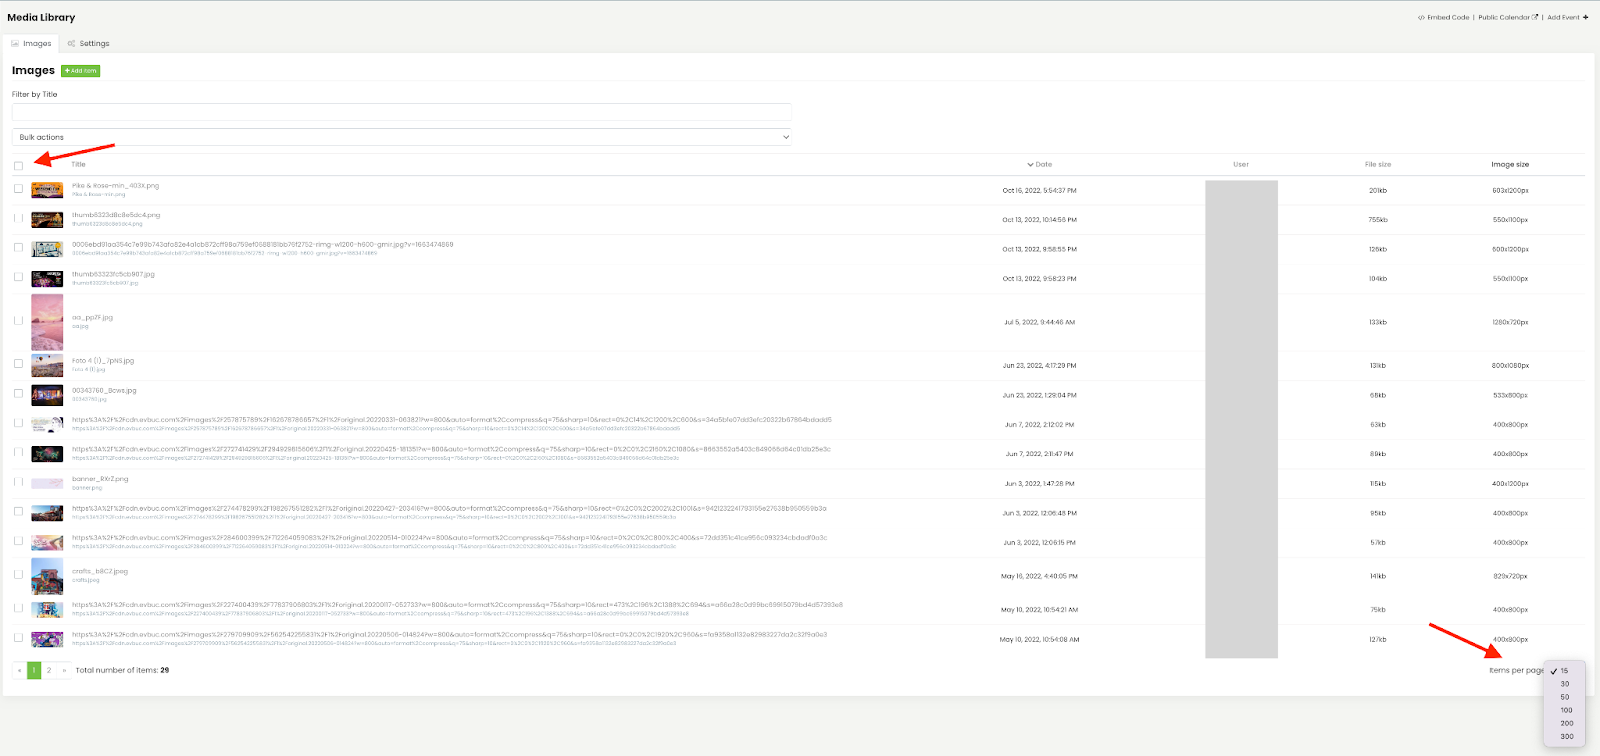Select 200 items per page option
Screen dimensions: 1600x756
pos(1565,723)
